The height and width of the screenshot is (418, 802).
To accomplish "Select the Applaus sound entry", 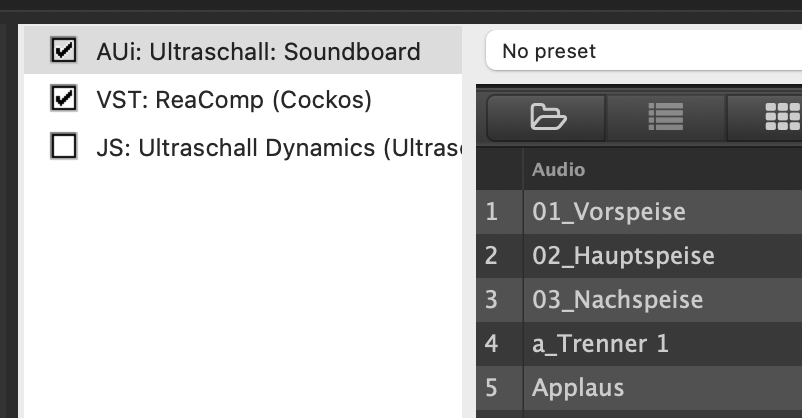I will click(578, 388).
